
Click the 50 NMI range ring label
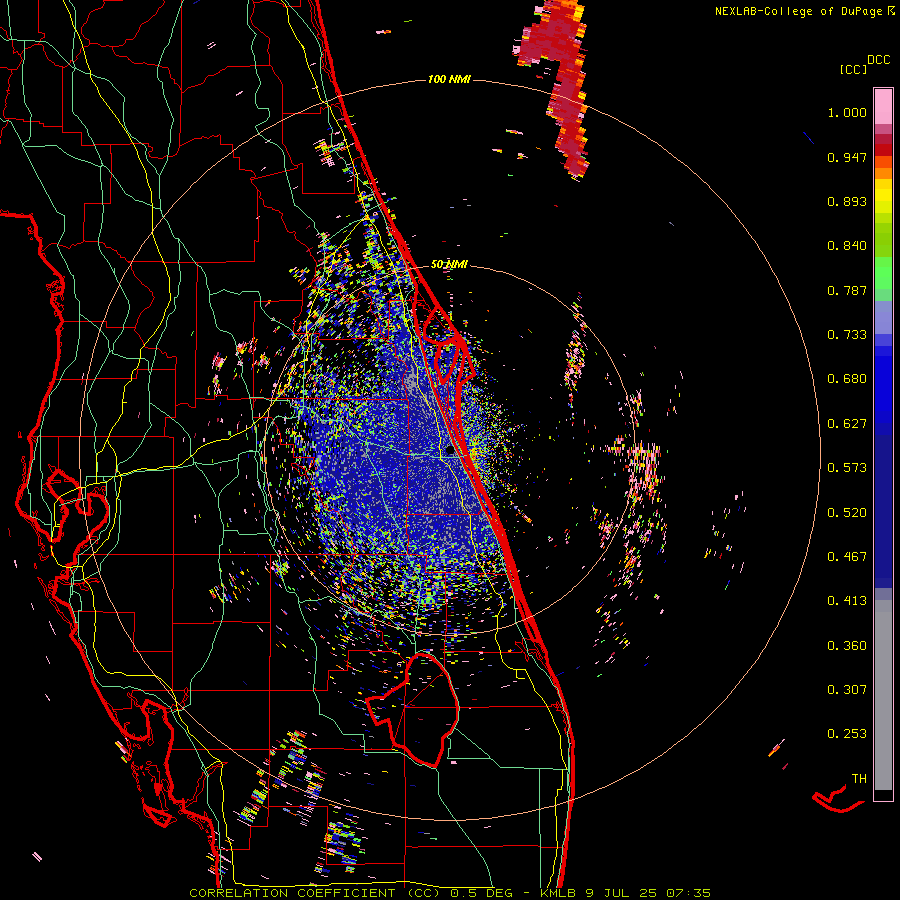449,265
